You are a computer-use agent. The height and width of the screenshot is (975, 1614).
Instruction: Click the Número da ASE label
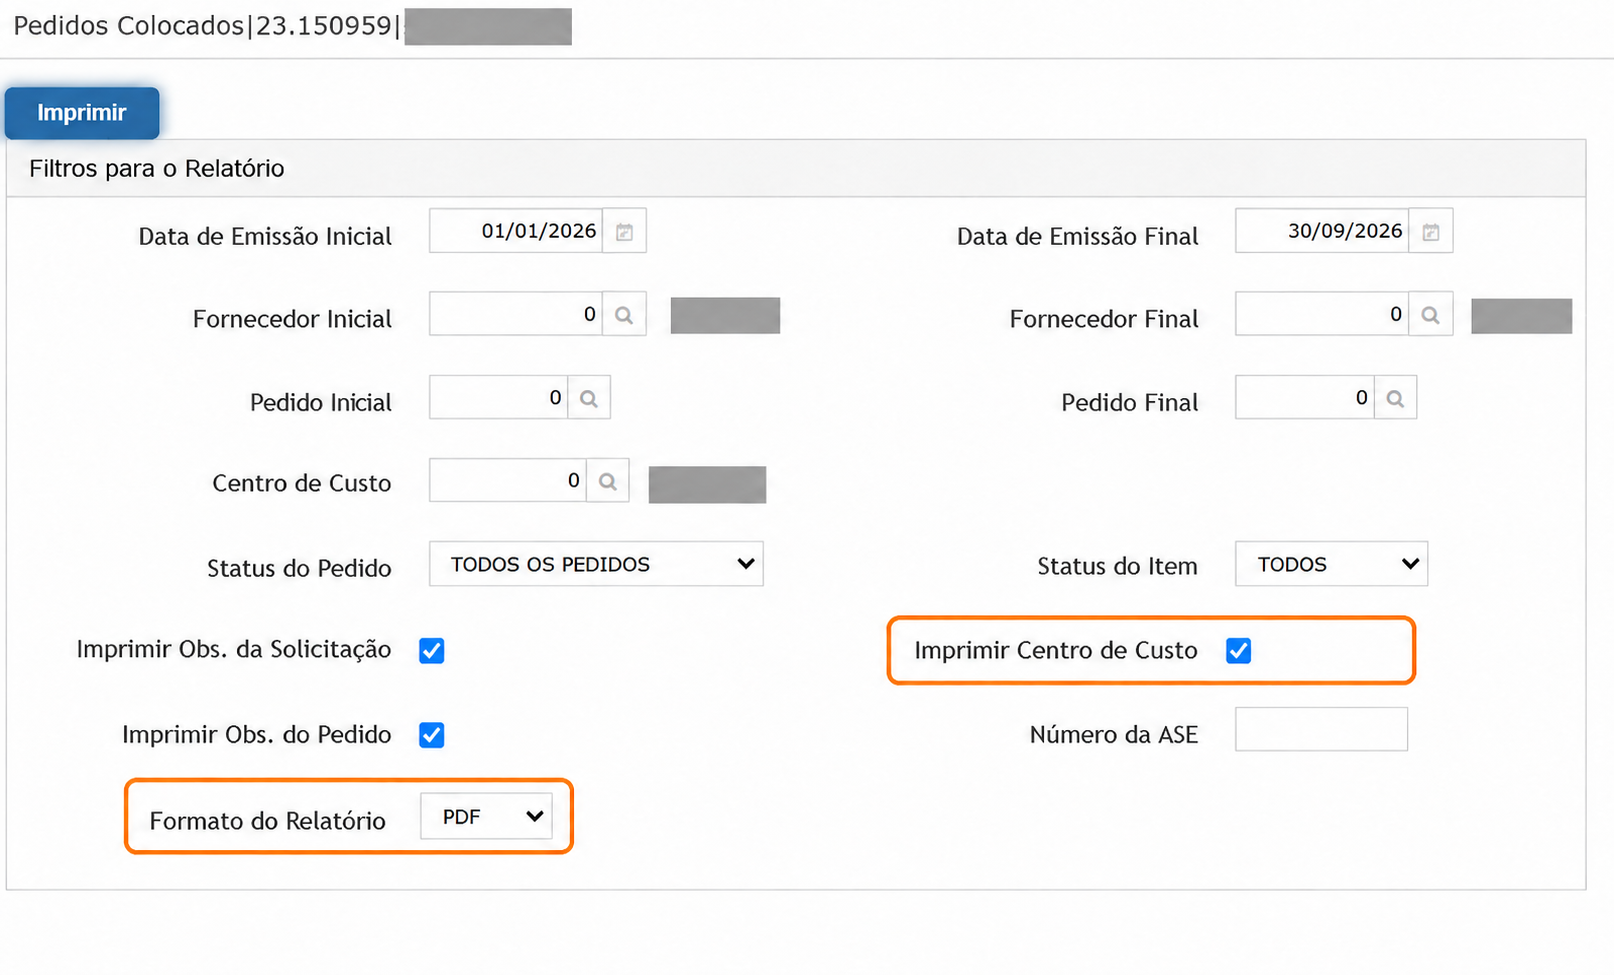(x=1114, y=735)
